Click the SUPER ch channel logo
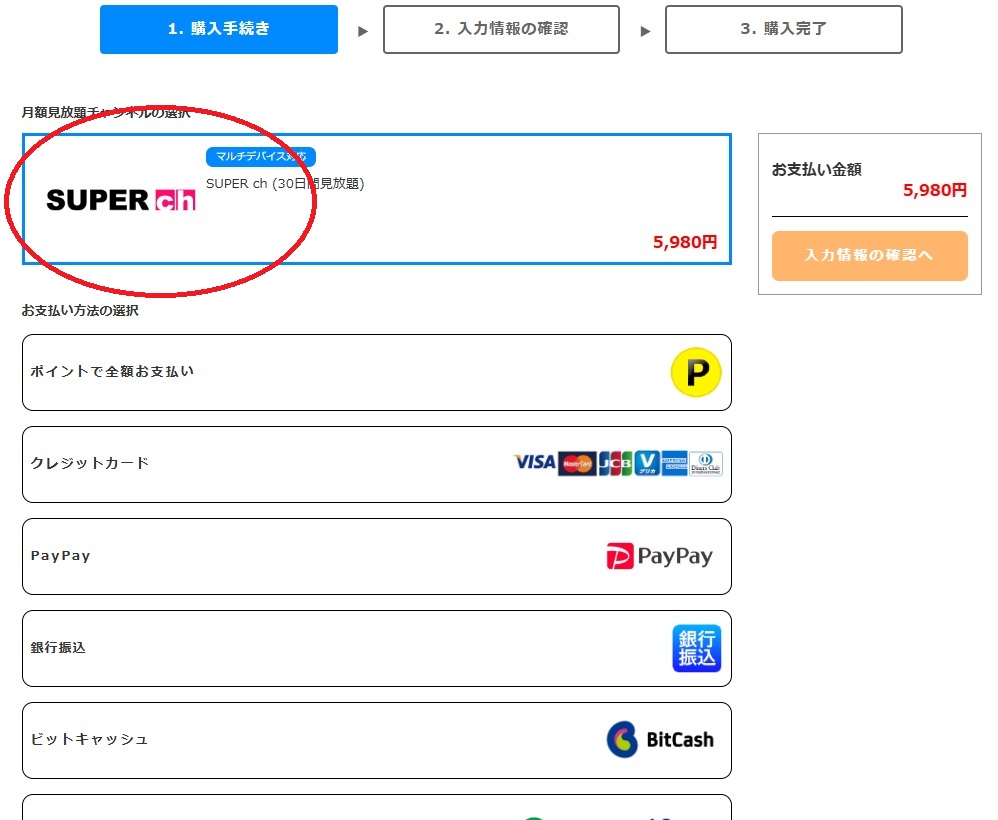This screenshot has width=998, height=820. (x=121, y=200)
